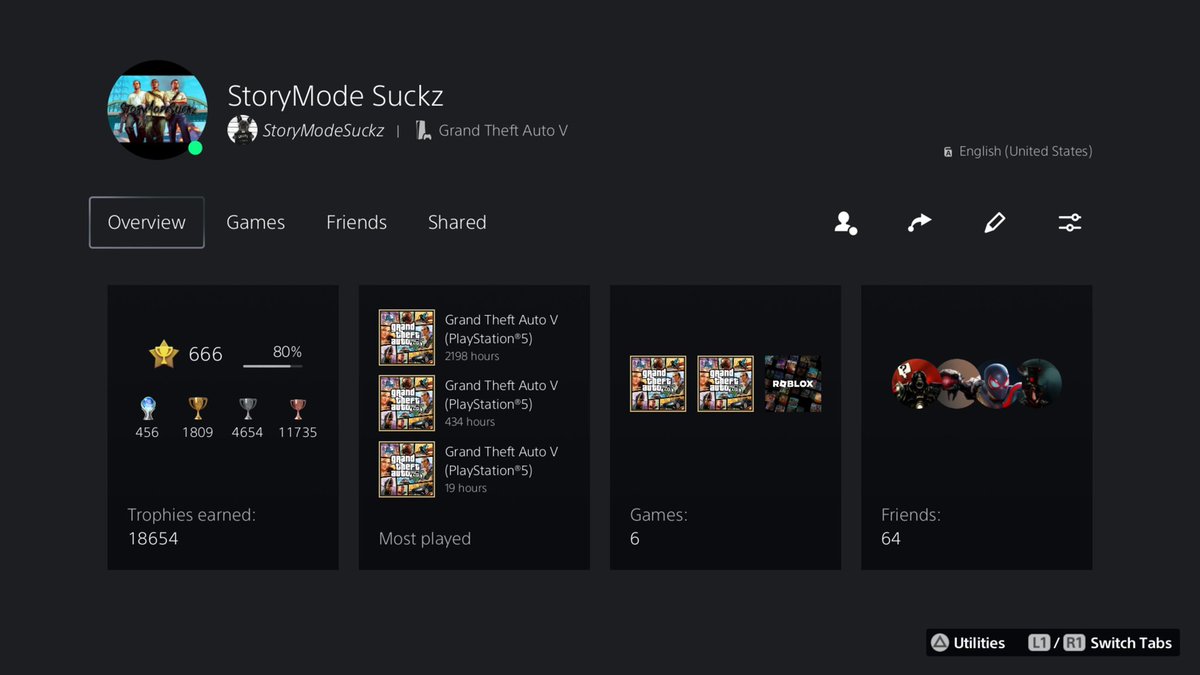This screenshot has height=675, width=1200.
Task: Click the L1 button icon
Action: (1040, 643)
